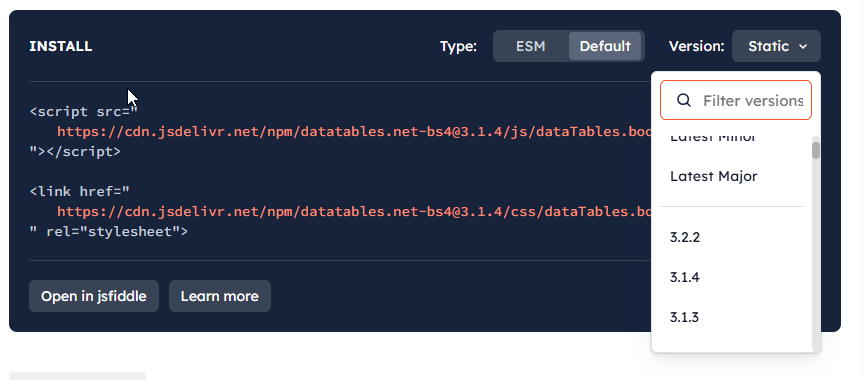Select version 3.1.4 in the list
This screenshot has width=864, height=380.
point(685,277)
